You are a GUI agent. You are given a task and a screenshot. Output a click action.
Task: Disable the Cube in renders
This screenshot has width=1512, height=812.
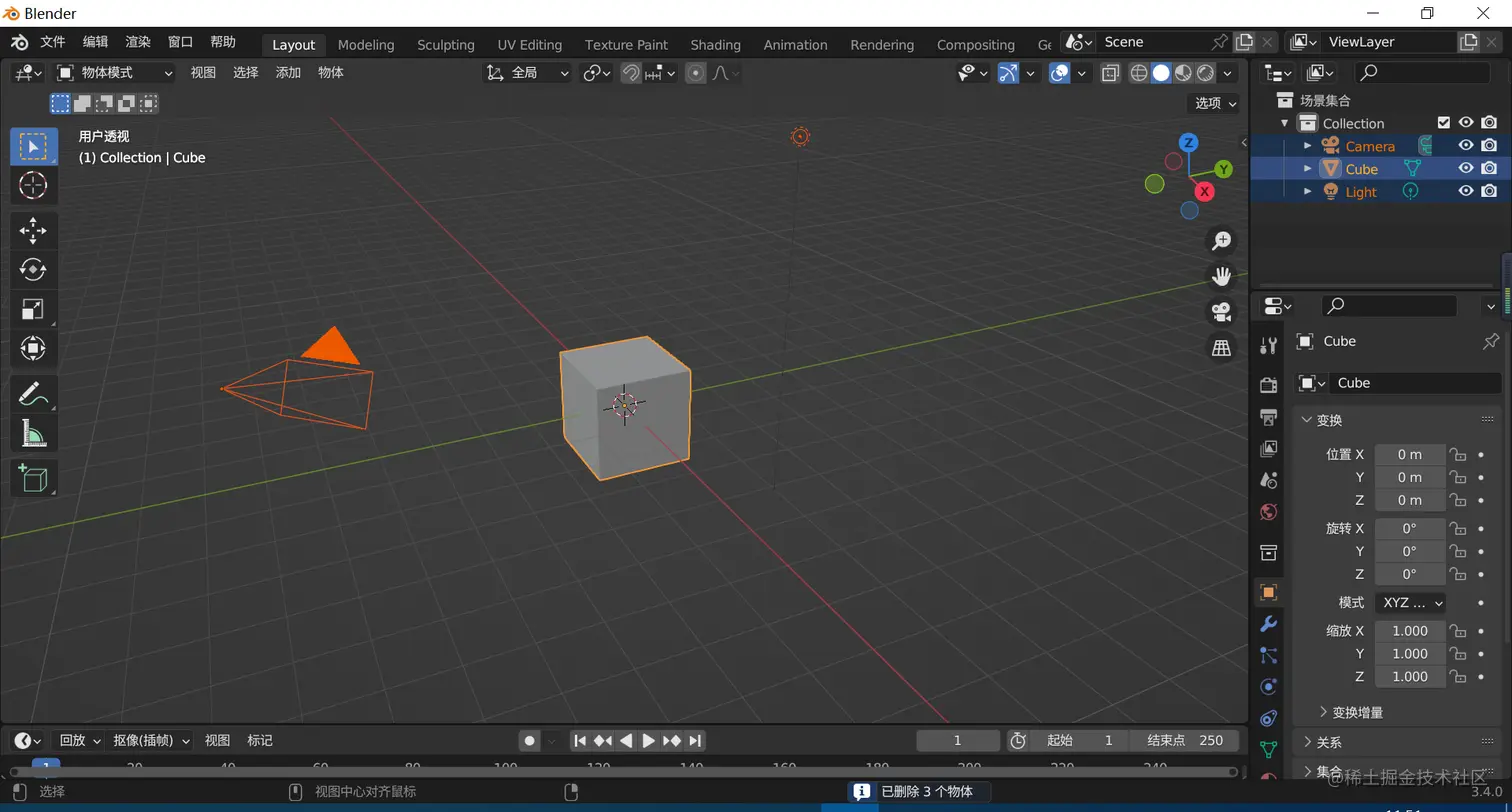pos(1489,169)
